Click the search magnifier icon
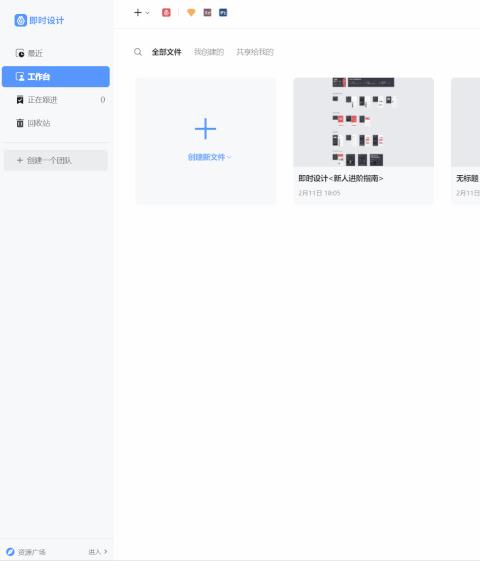This screenshot has width=480, height=561. (x=138, y=52)
